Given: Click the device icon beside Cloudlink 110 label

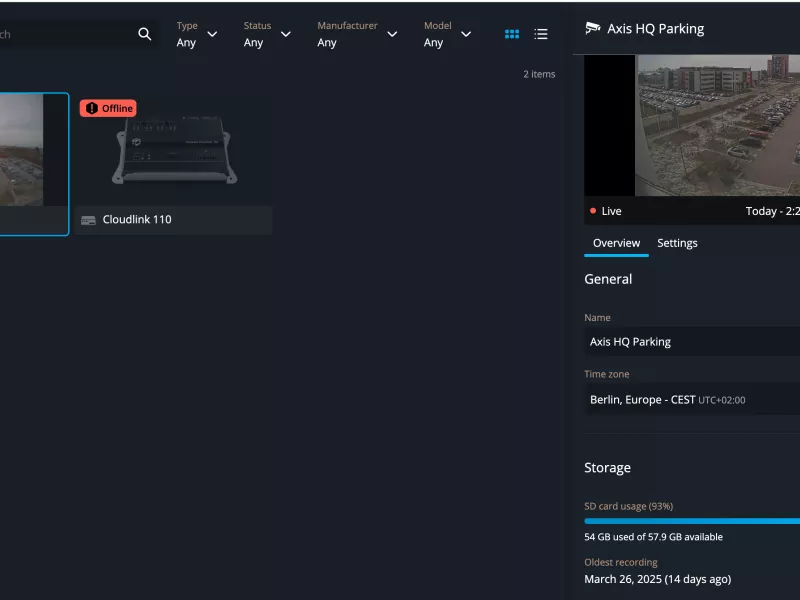Looking at the screenshot, I should (88, 220).
